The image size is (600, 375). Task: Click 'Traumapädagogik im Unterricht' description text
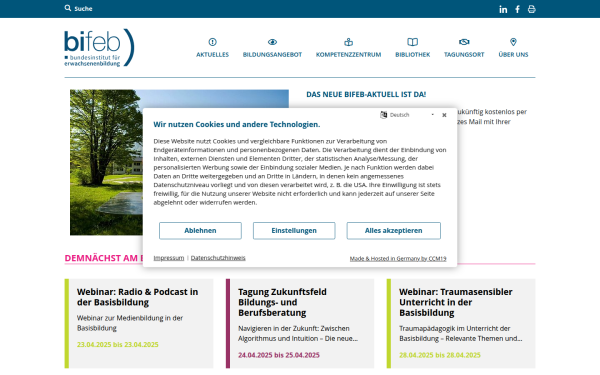(460, 334)
